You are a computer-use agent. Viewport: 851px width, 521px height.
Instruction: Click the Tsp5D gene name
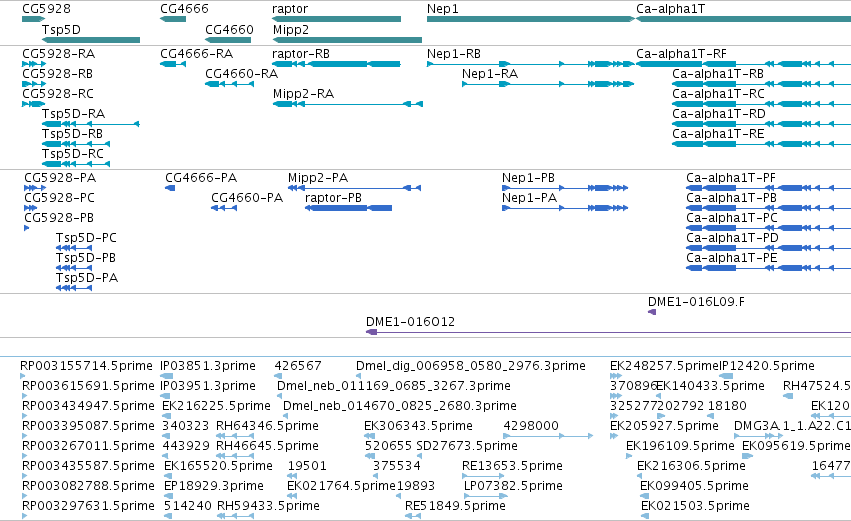[x=61, y=29]
